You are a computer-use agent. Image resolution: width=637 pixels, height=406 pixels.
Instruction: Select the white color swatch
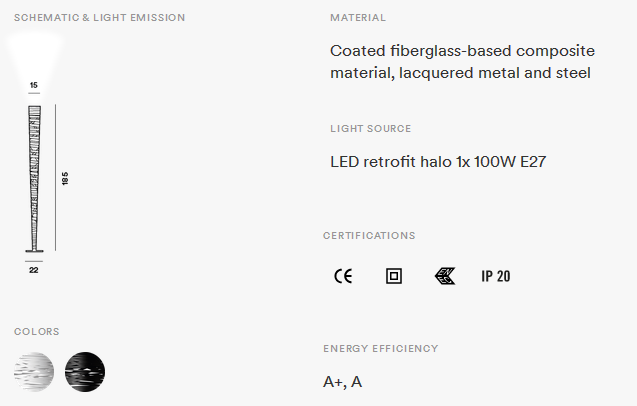(34, 372)
